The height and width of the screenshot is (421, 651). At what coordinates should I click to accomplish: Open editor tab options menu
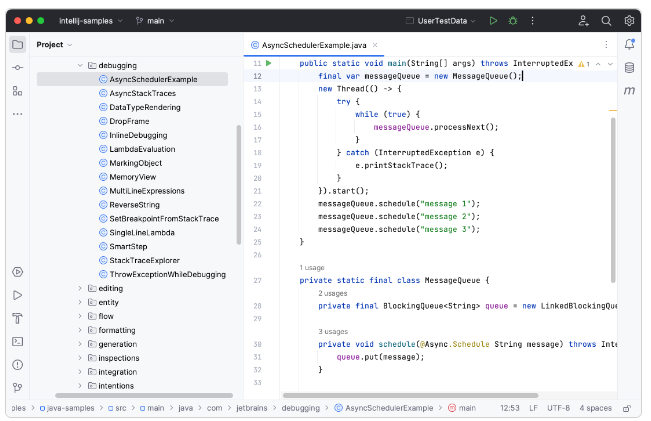click(606, 44)
